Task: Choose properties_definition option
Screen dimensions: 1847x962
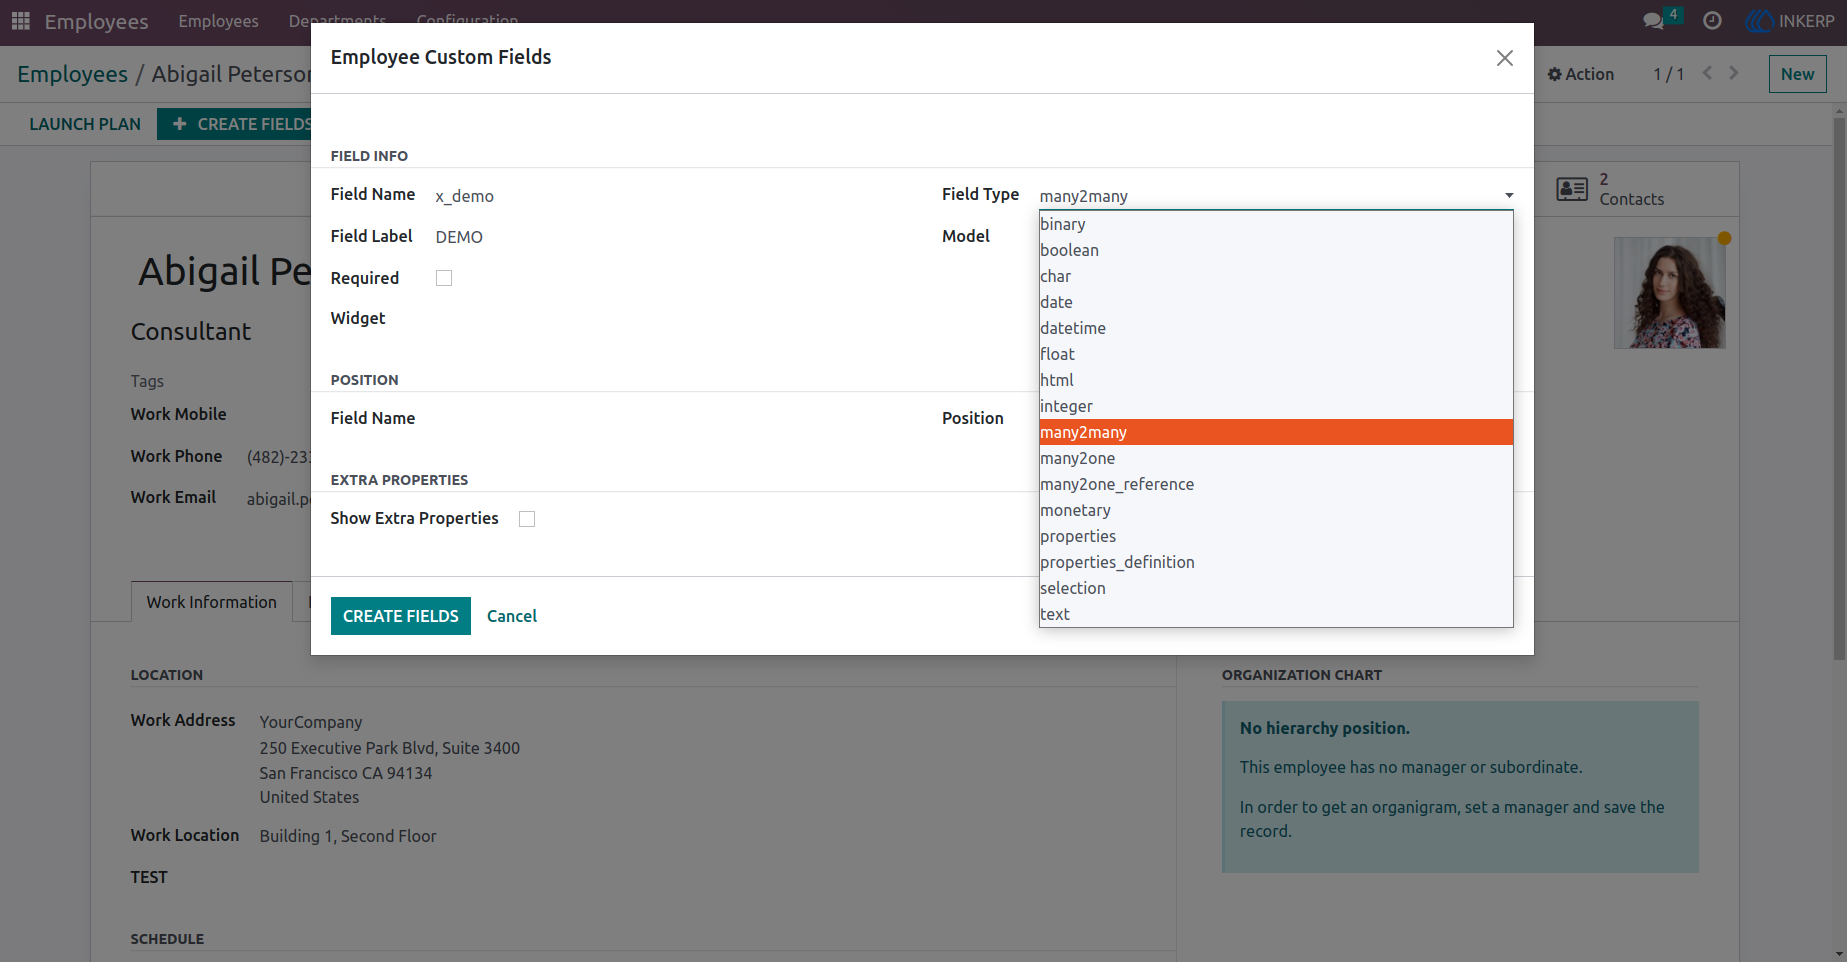Action: click(x=1276, y=562)
